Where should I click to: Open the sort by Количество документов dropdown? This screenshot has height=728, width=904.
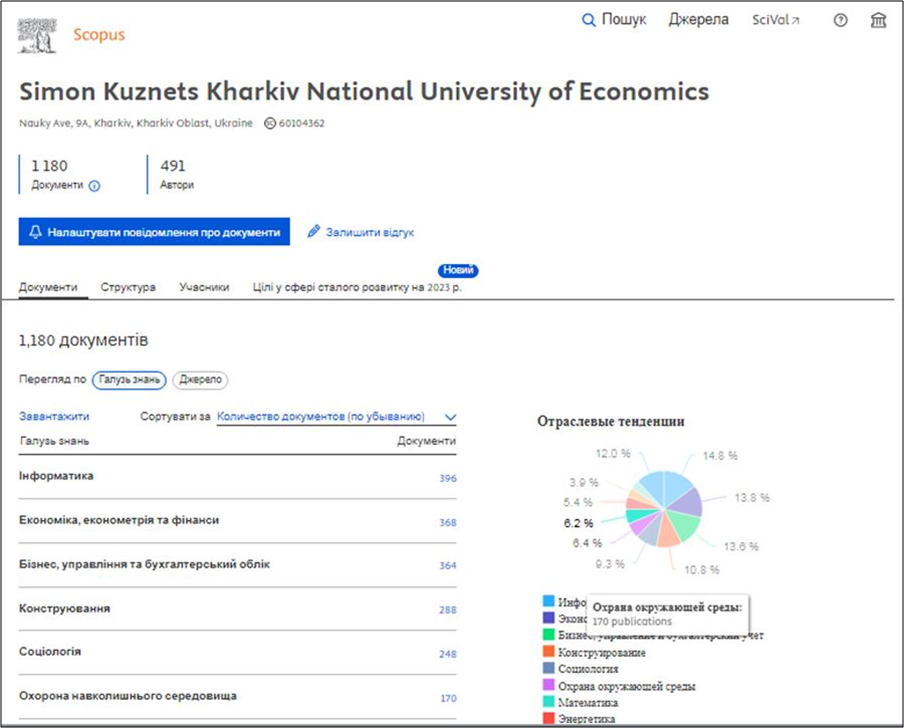pos(321,417)
